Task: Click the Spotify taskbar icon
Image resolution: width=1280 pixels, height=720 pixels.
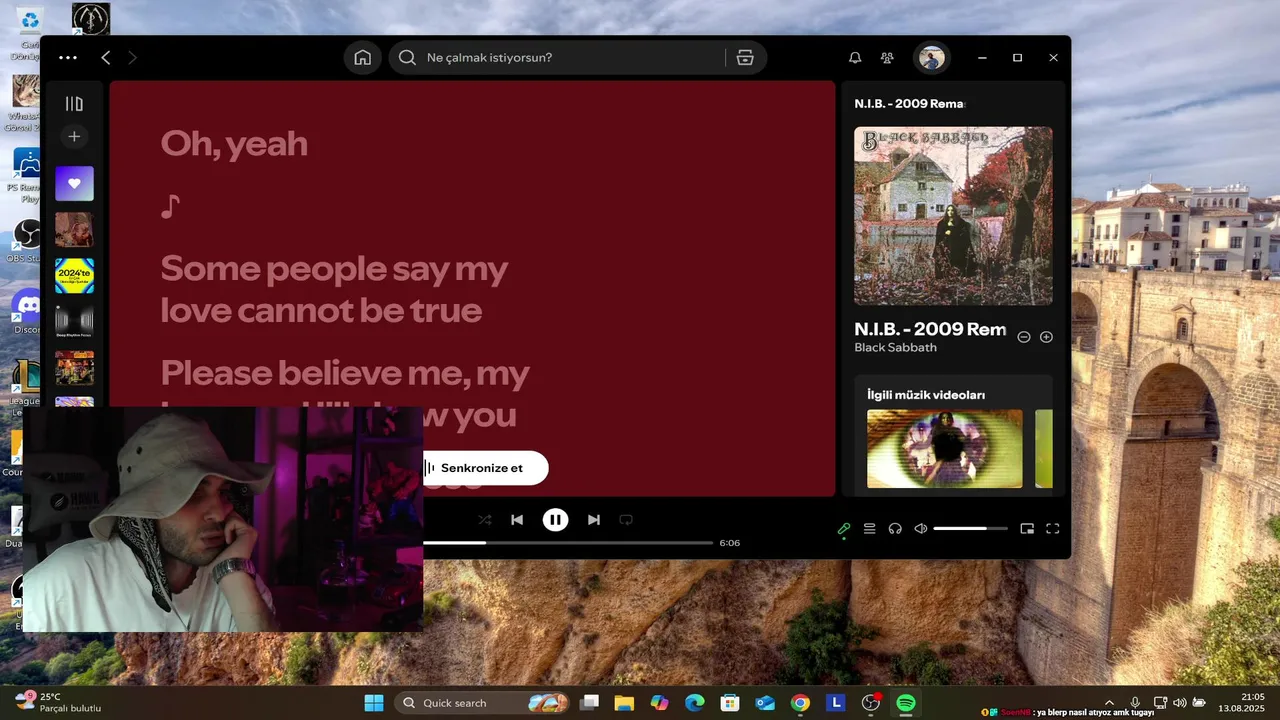Action: 906,703
